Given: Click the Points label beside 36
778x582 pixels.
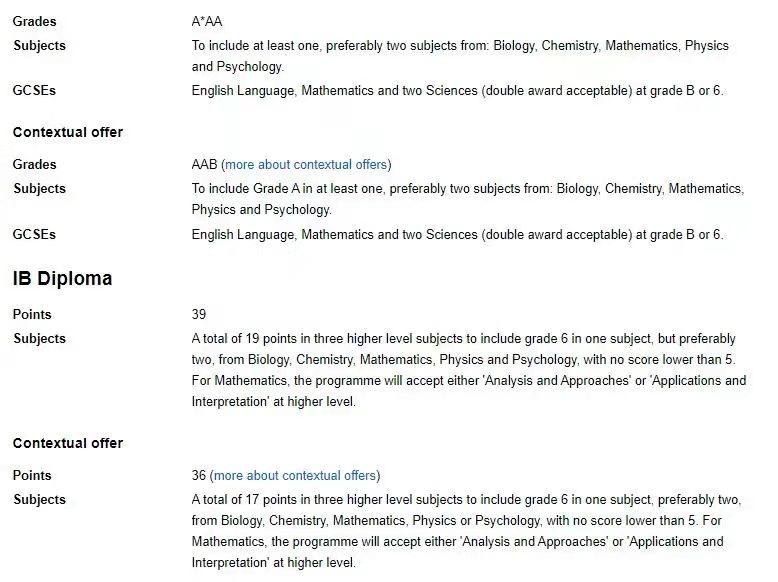Looking at the screenshot, I should (x=32, y=476).
